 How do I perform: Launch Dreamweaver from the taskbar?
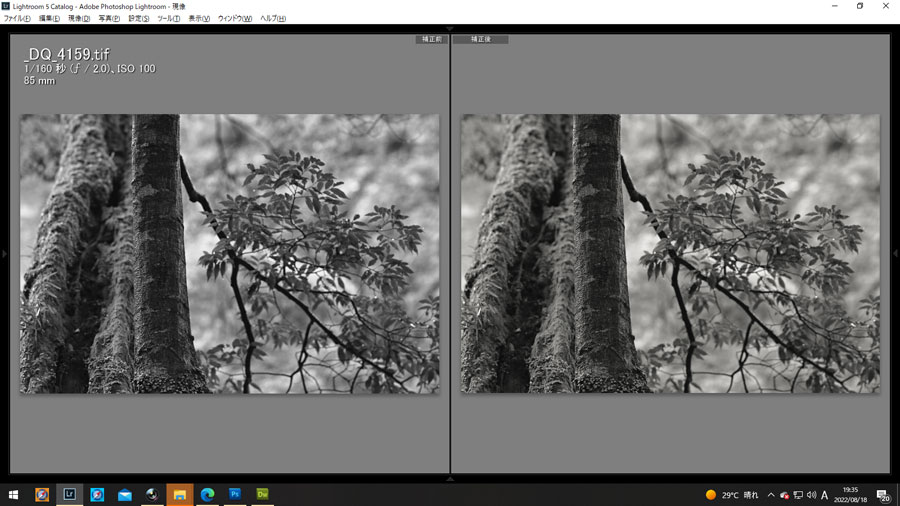click(263, 494)
